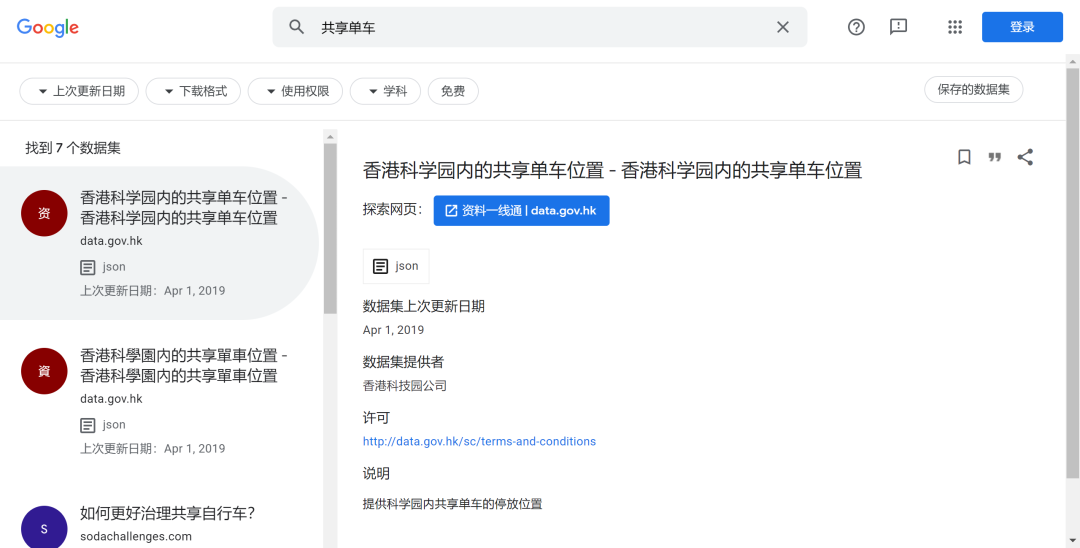The image size is (1080, 548).
Task: Click the maroon 資 avatar of second result
Action: [44, 371]
